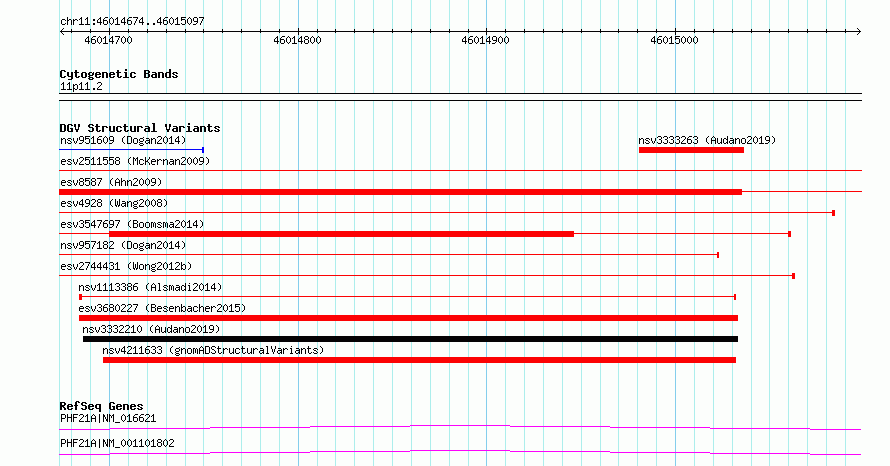
Task: Select the nsv3333263 (Audano2019) label
Action: point(707,140)
